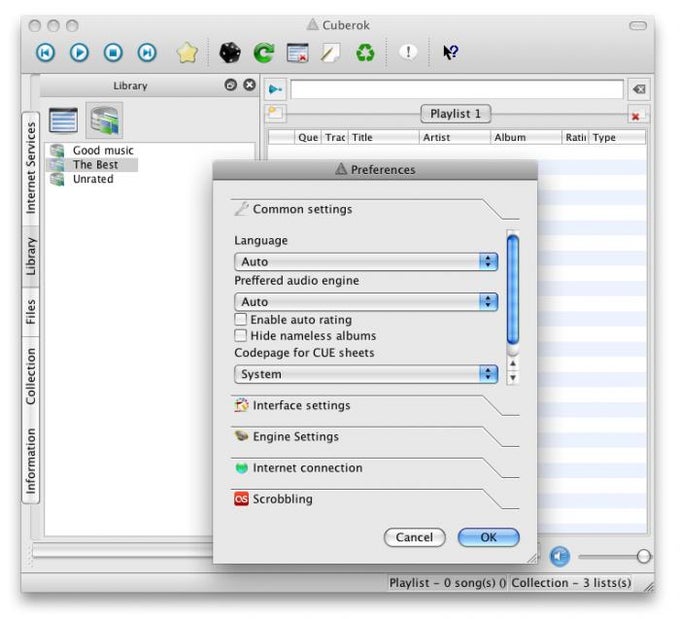Click the clear playlist window icon
The image size is (680, 619).
pos(298,53)
